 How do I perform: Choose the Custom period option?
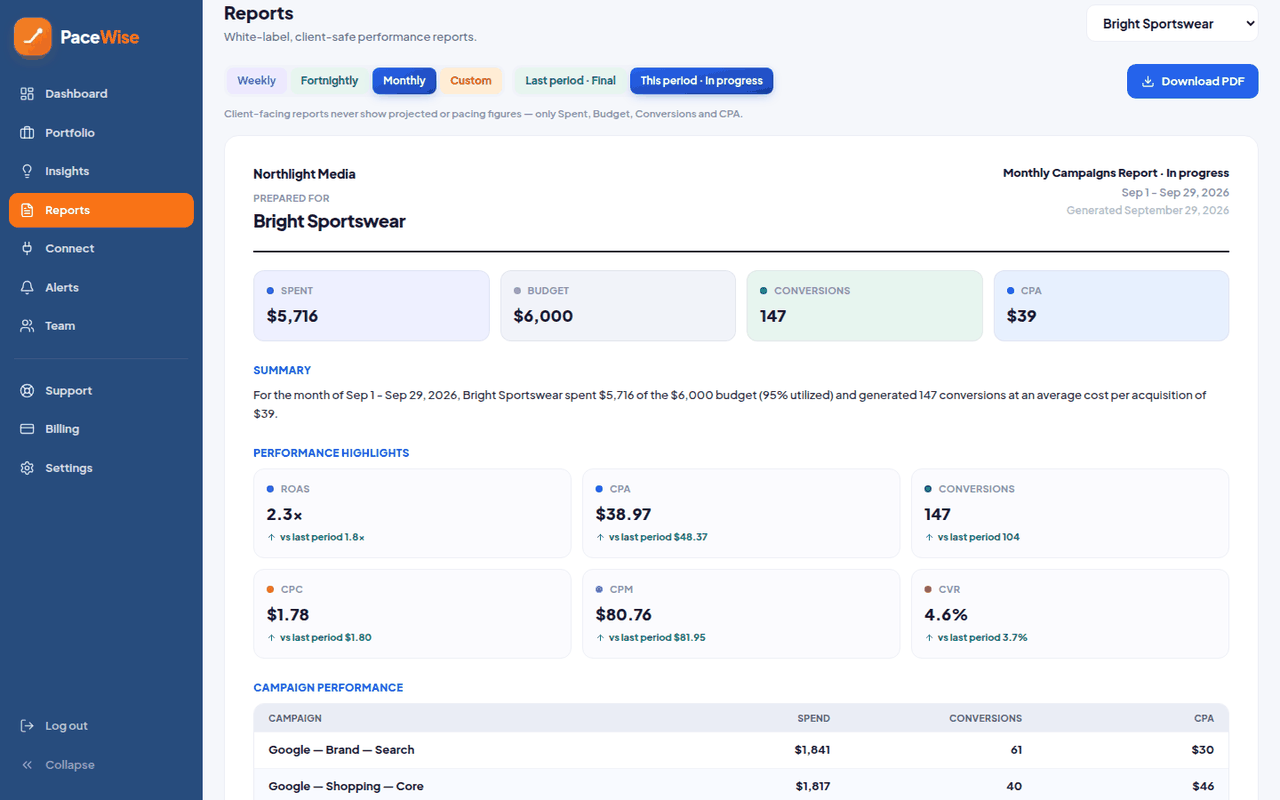pyautogui.click(x=471, y=81)
